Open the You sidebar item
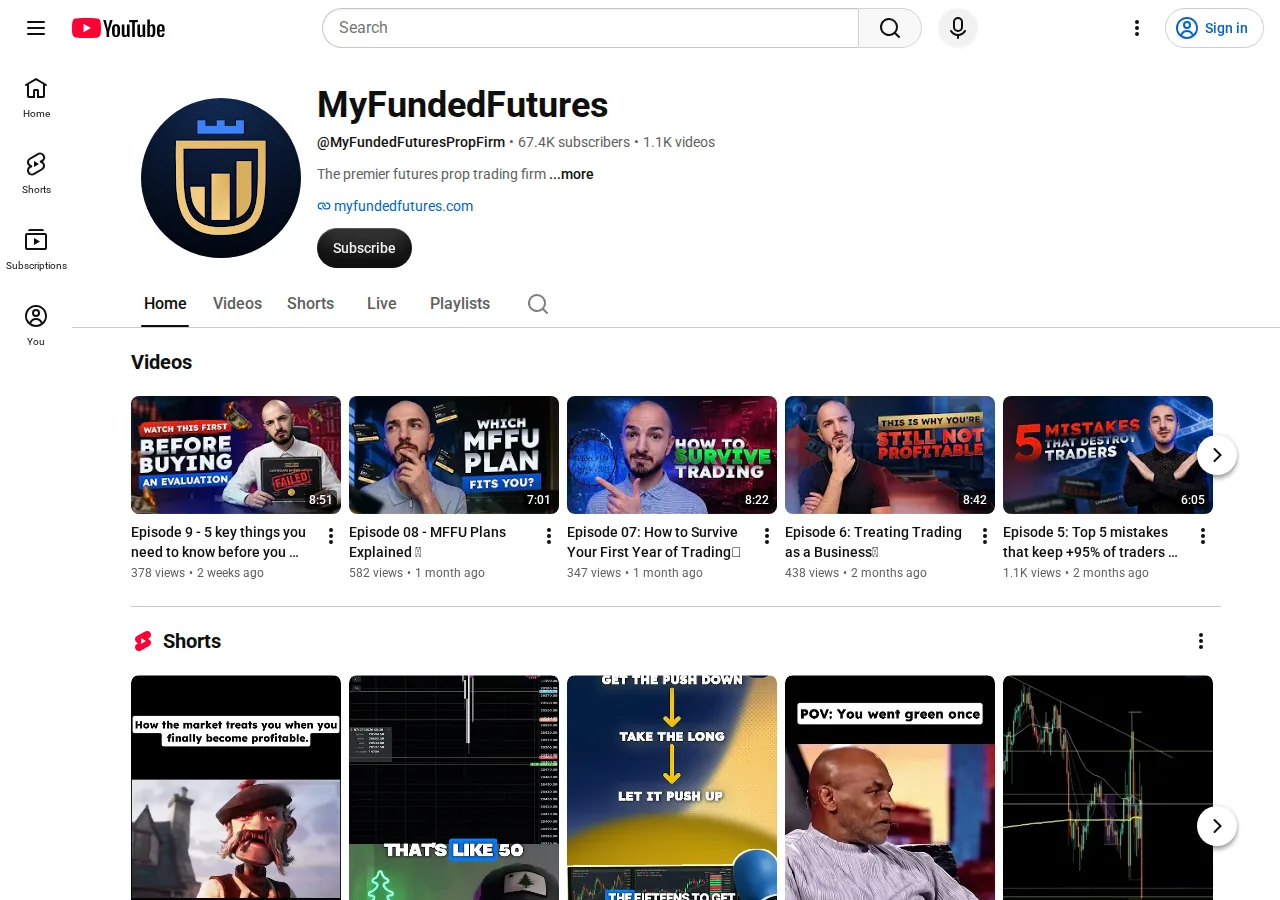The width and height of the screenshot is (1280, 900). 36,326
